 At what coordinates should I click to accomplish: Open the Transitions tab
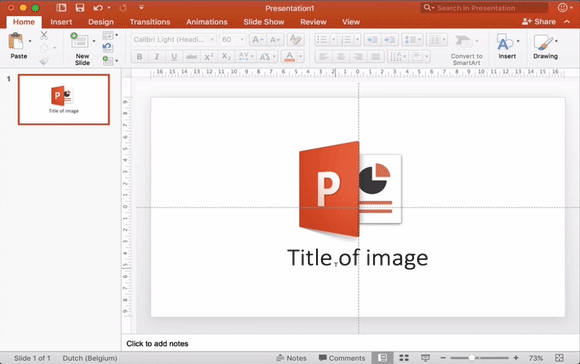tap(150, 22)
